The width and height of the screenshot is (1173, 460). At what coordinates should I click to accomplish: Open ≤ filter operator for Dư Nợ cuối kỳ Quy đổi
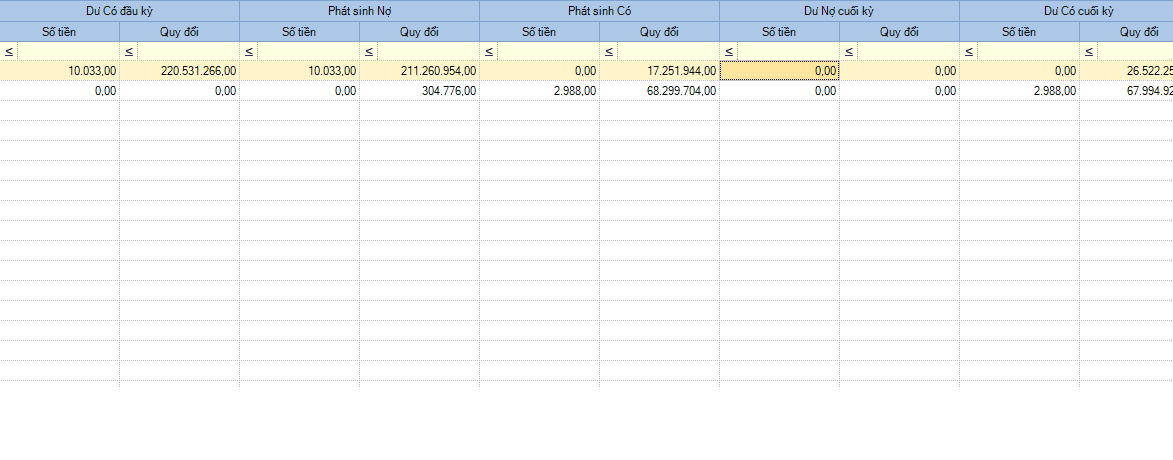[849, 52]
